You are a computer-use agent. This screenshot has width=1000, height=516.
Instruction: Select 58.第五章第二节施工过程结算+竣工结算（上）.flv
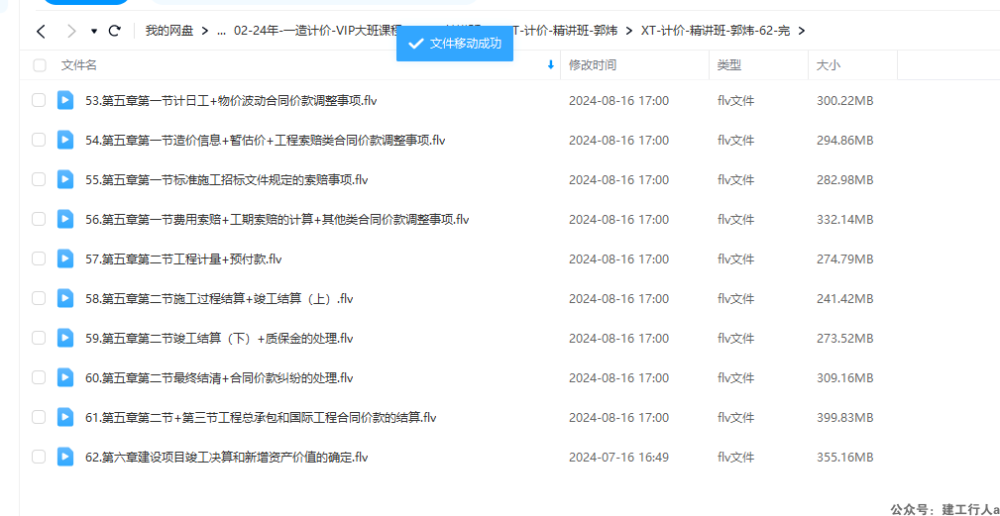[x=219, y=299]
